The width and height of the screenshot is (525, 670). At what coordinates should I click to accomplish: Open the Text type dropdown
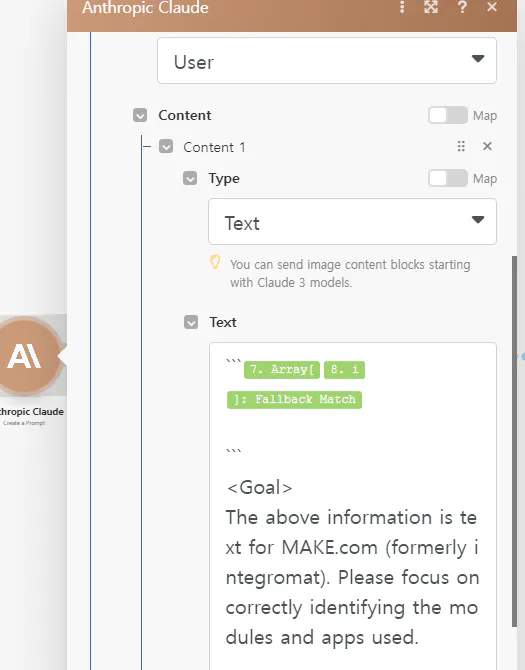point(352,221)
